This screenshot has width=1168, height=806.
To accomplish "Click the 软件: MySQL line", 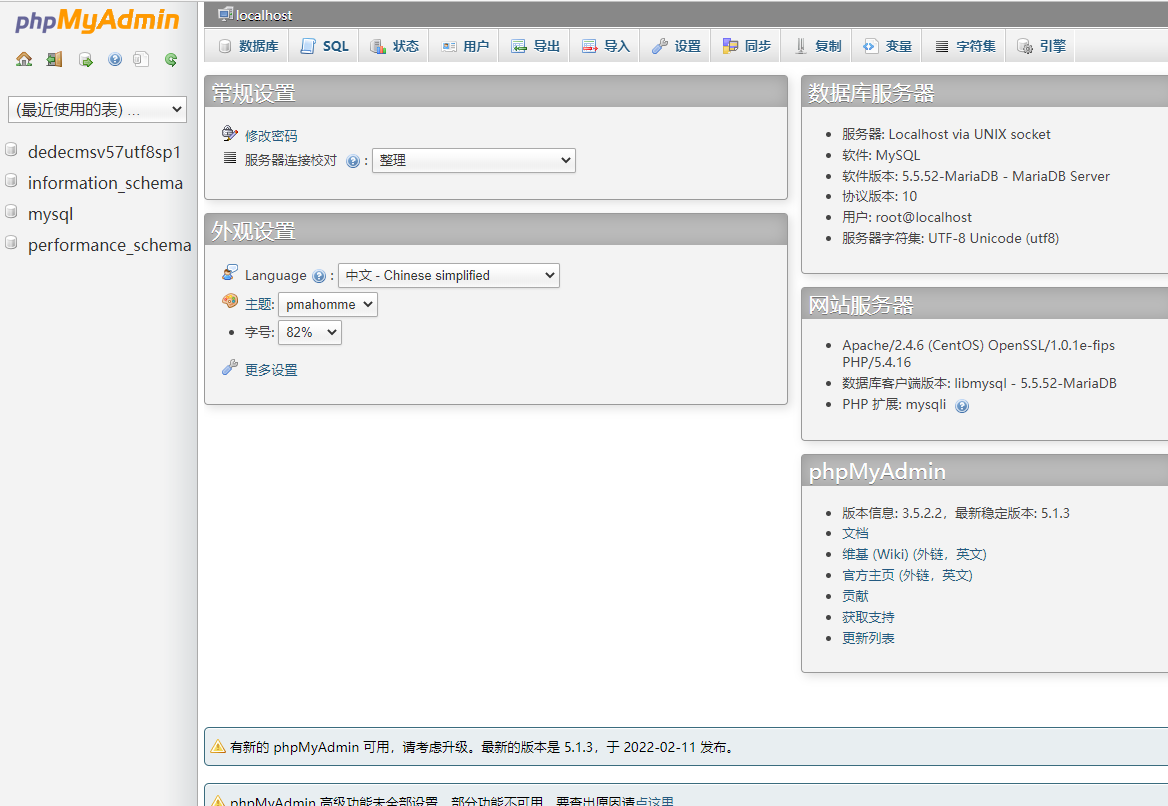I will tap(881, 155).
